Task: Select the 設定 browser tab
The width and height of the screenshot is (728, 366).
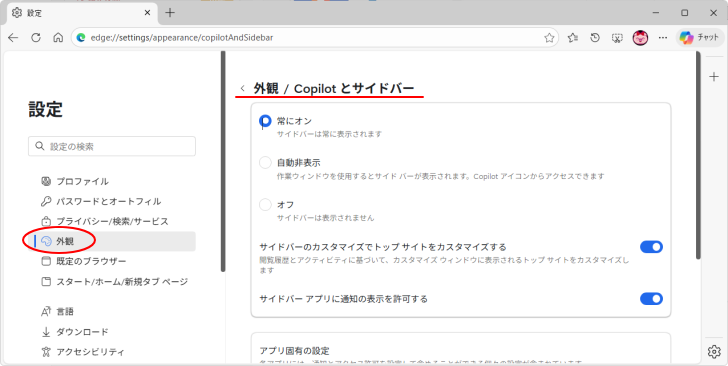Action: [81, 13]
